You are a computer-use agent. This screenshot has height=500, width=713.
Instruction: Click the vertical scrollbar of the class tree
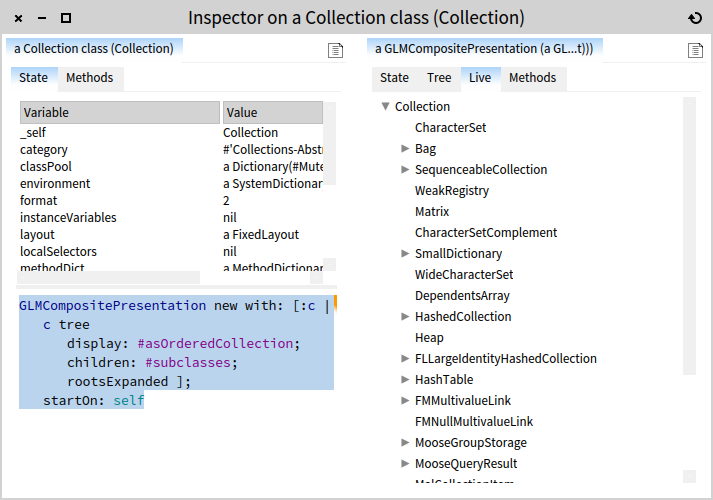tap(689, 236)
